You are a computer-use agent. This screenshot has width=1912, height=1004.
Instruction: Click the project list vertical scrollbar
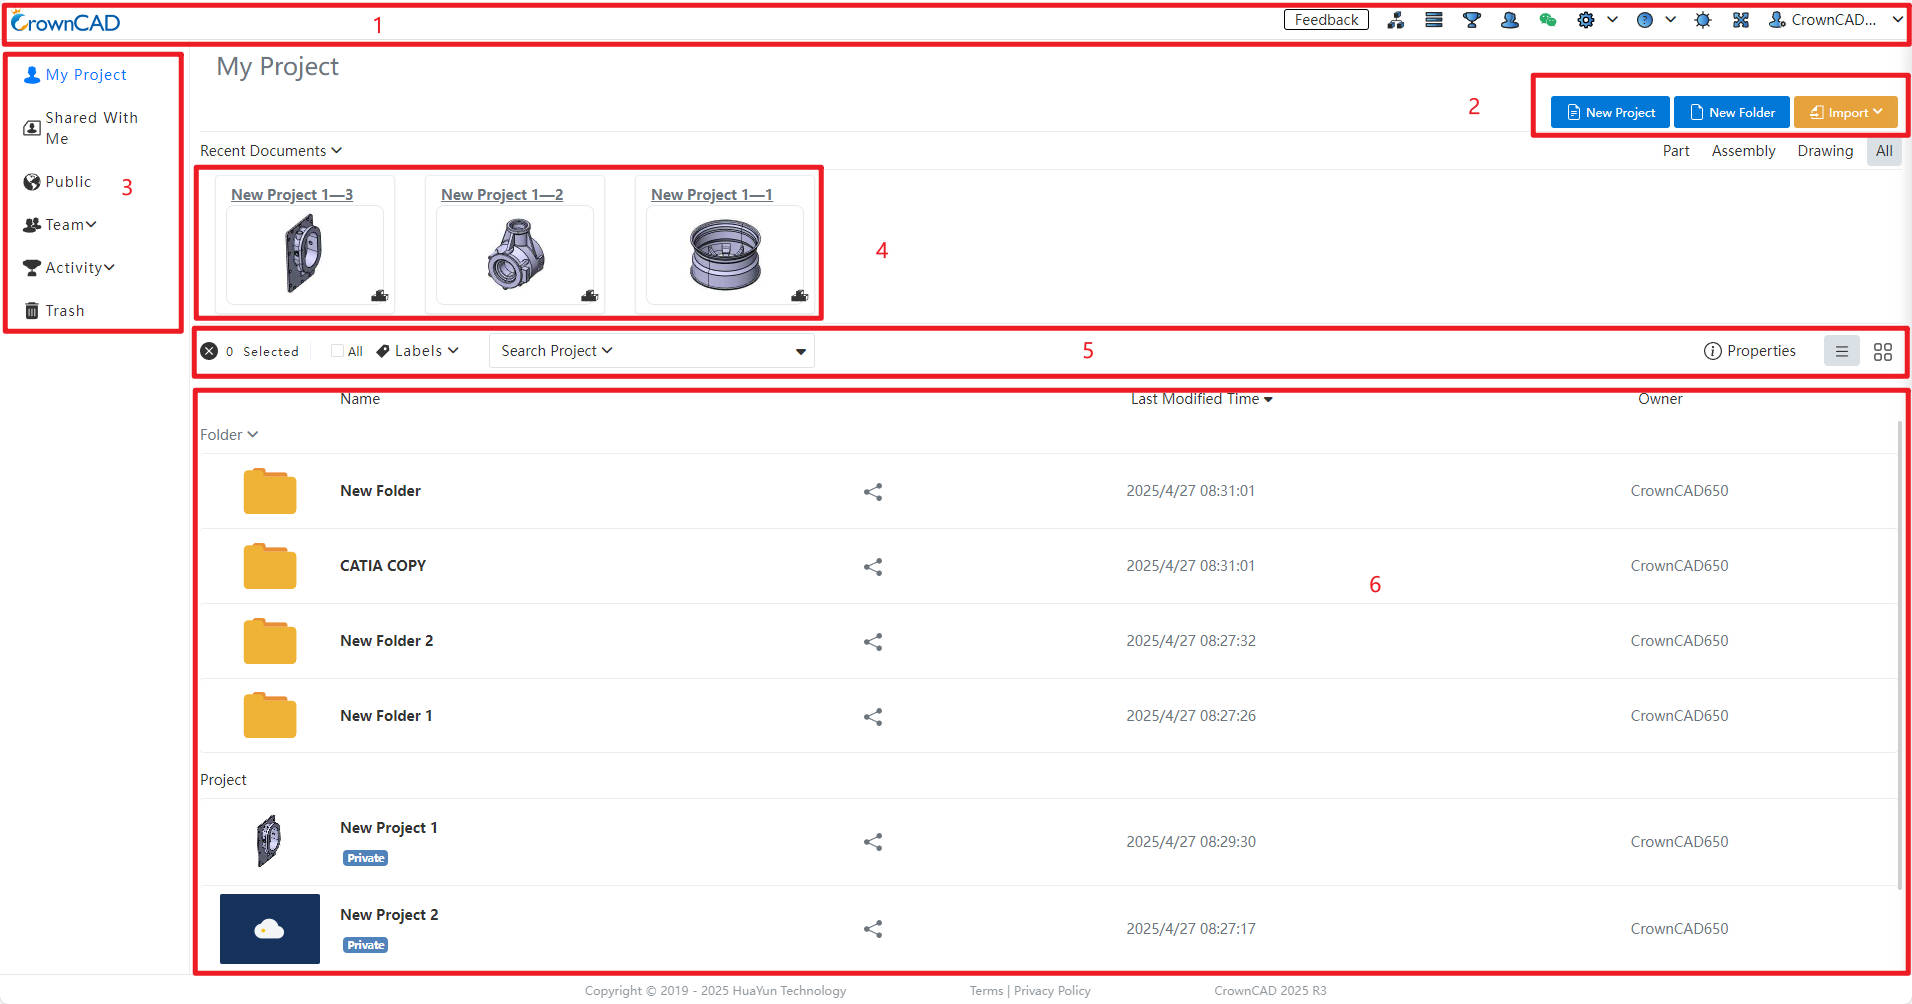(1900, 655)
